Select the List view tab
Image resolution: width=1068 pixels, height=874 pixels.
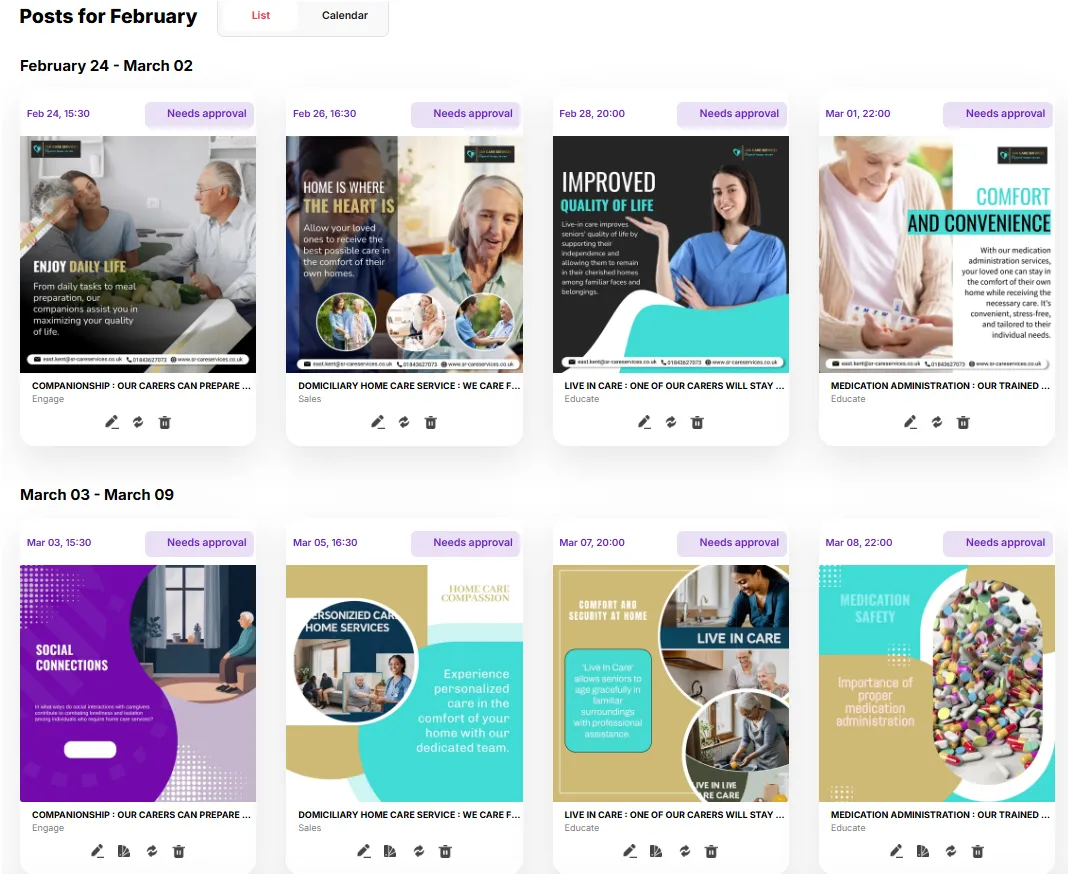(261, 15)
